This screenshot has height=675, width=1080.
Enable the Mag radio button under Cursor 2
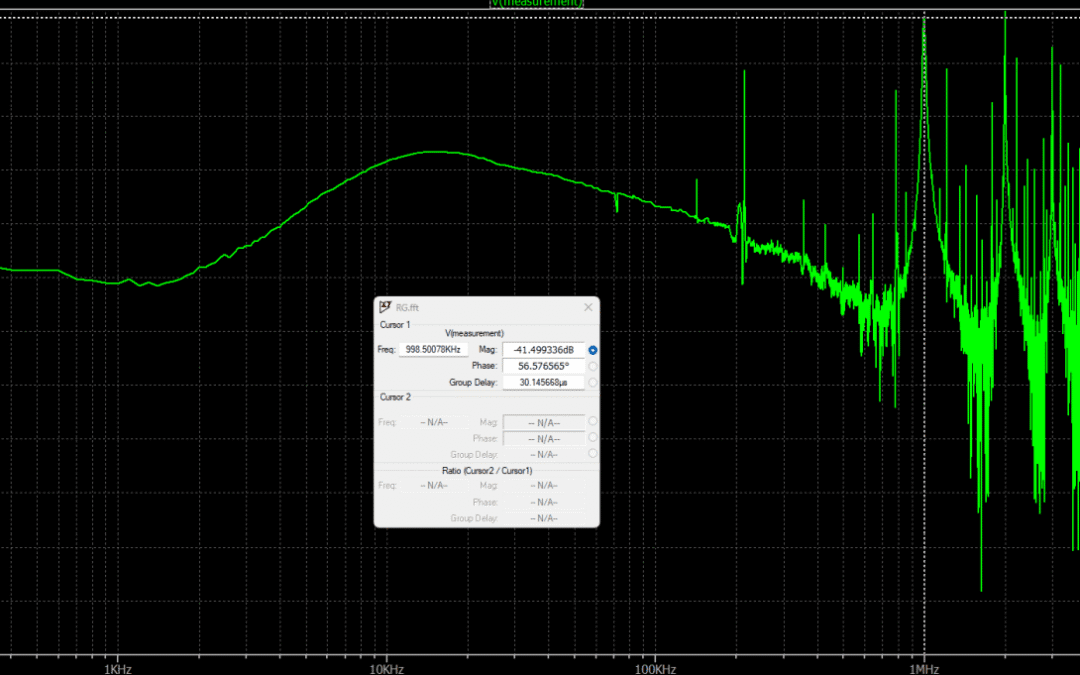(x=592, y=422)
